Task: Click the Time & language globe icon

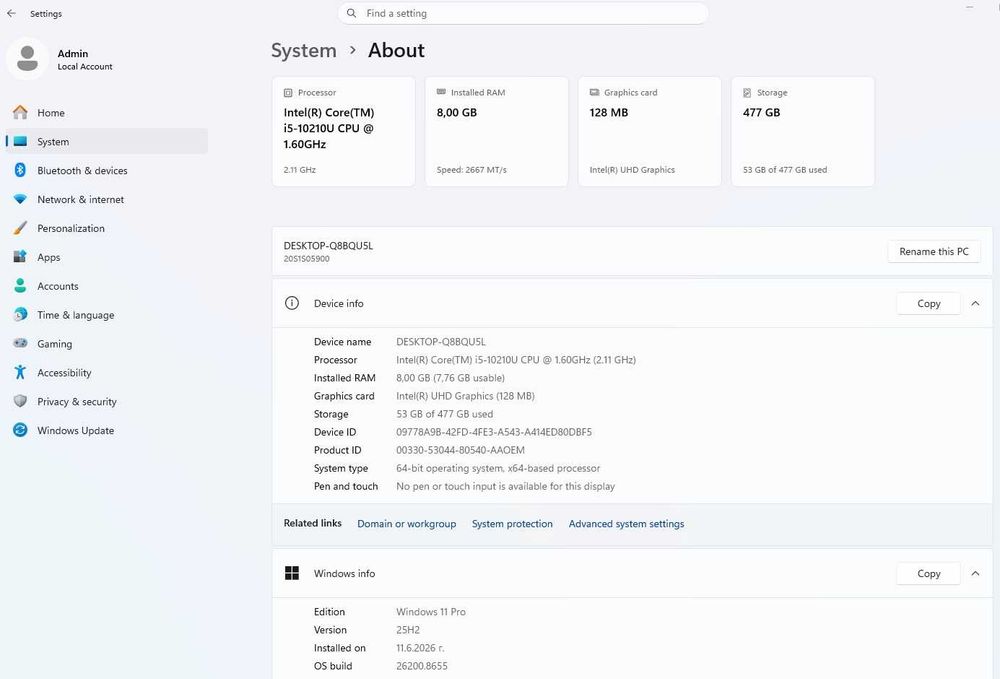Action: tap(20, 314)
